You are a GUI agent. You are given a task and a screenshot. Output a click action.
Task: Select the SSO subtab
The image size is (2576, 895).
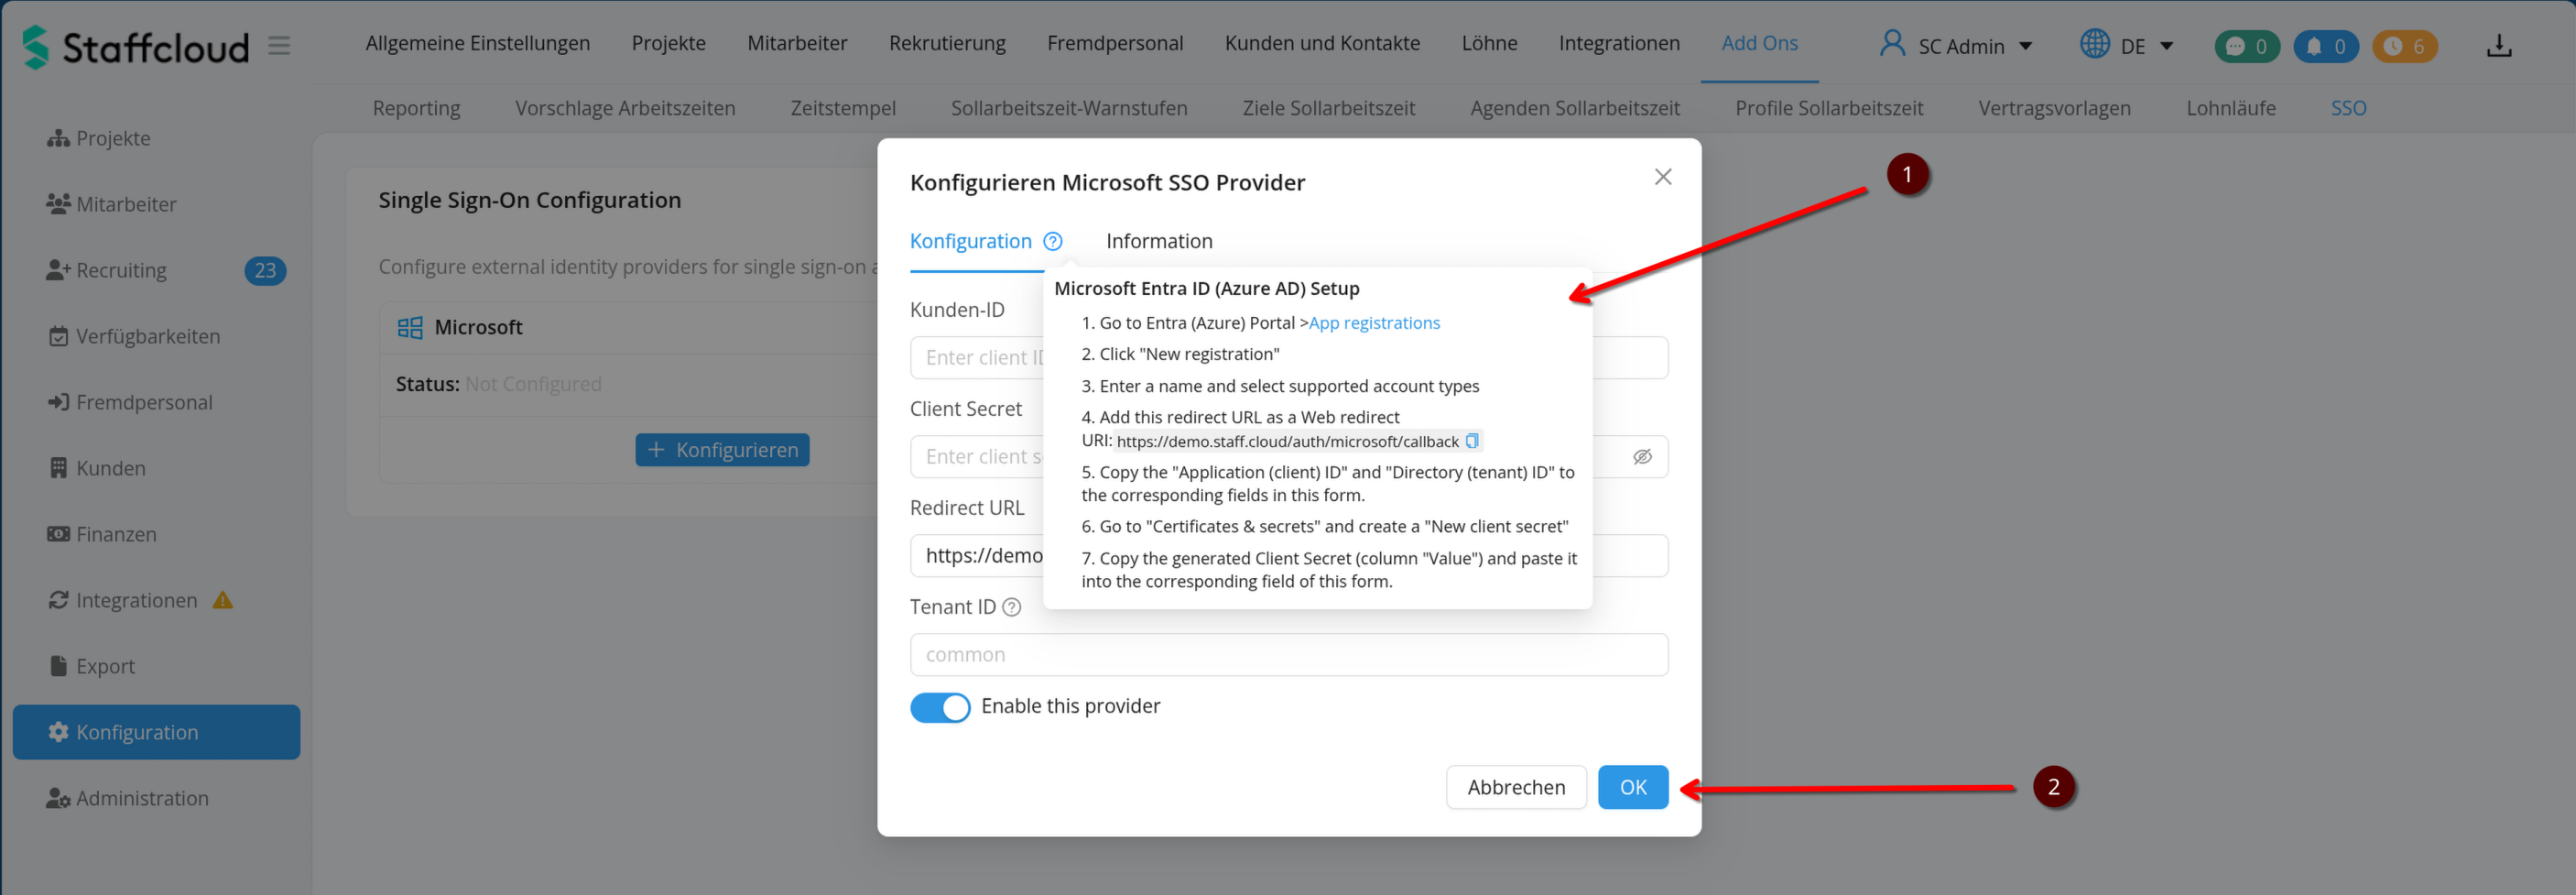[2348, 108]
